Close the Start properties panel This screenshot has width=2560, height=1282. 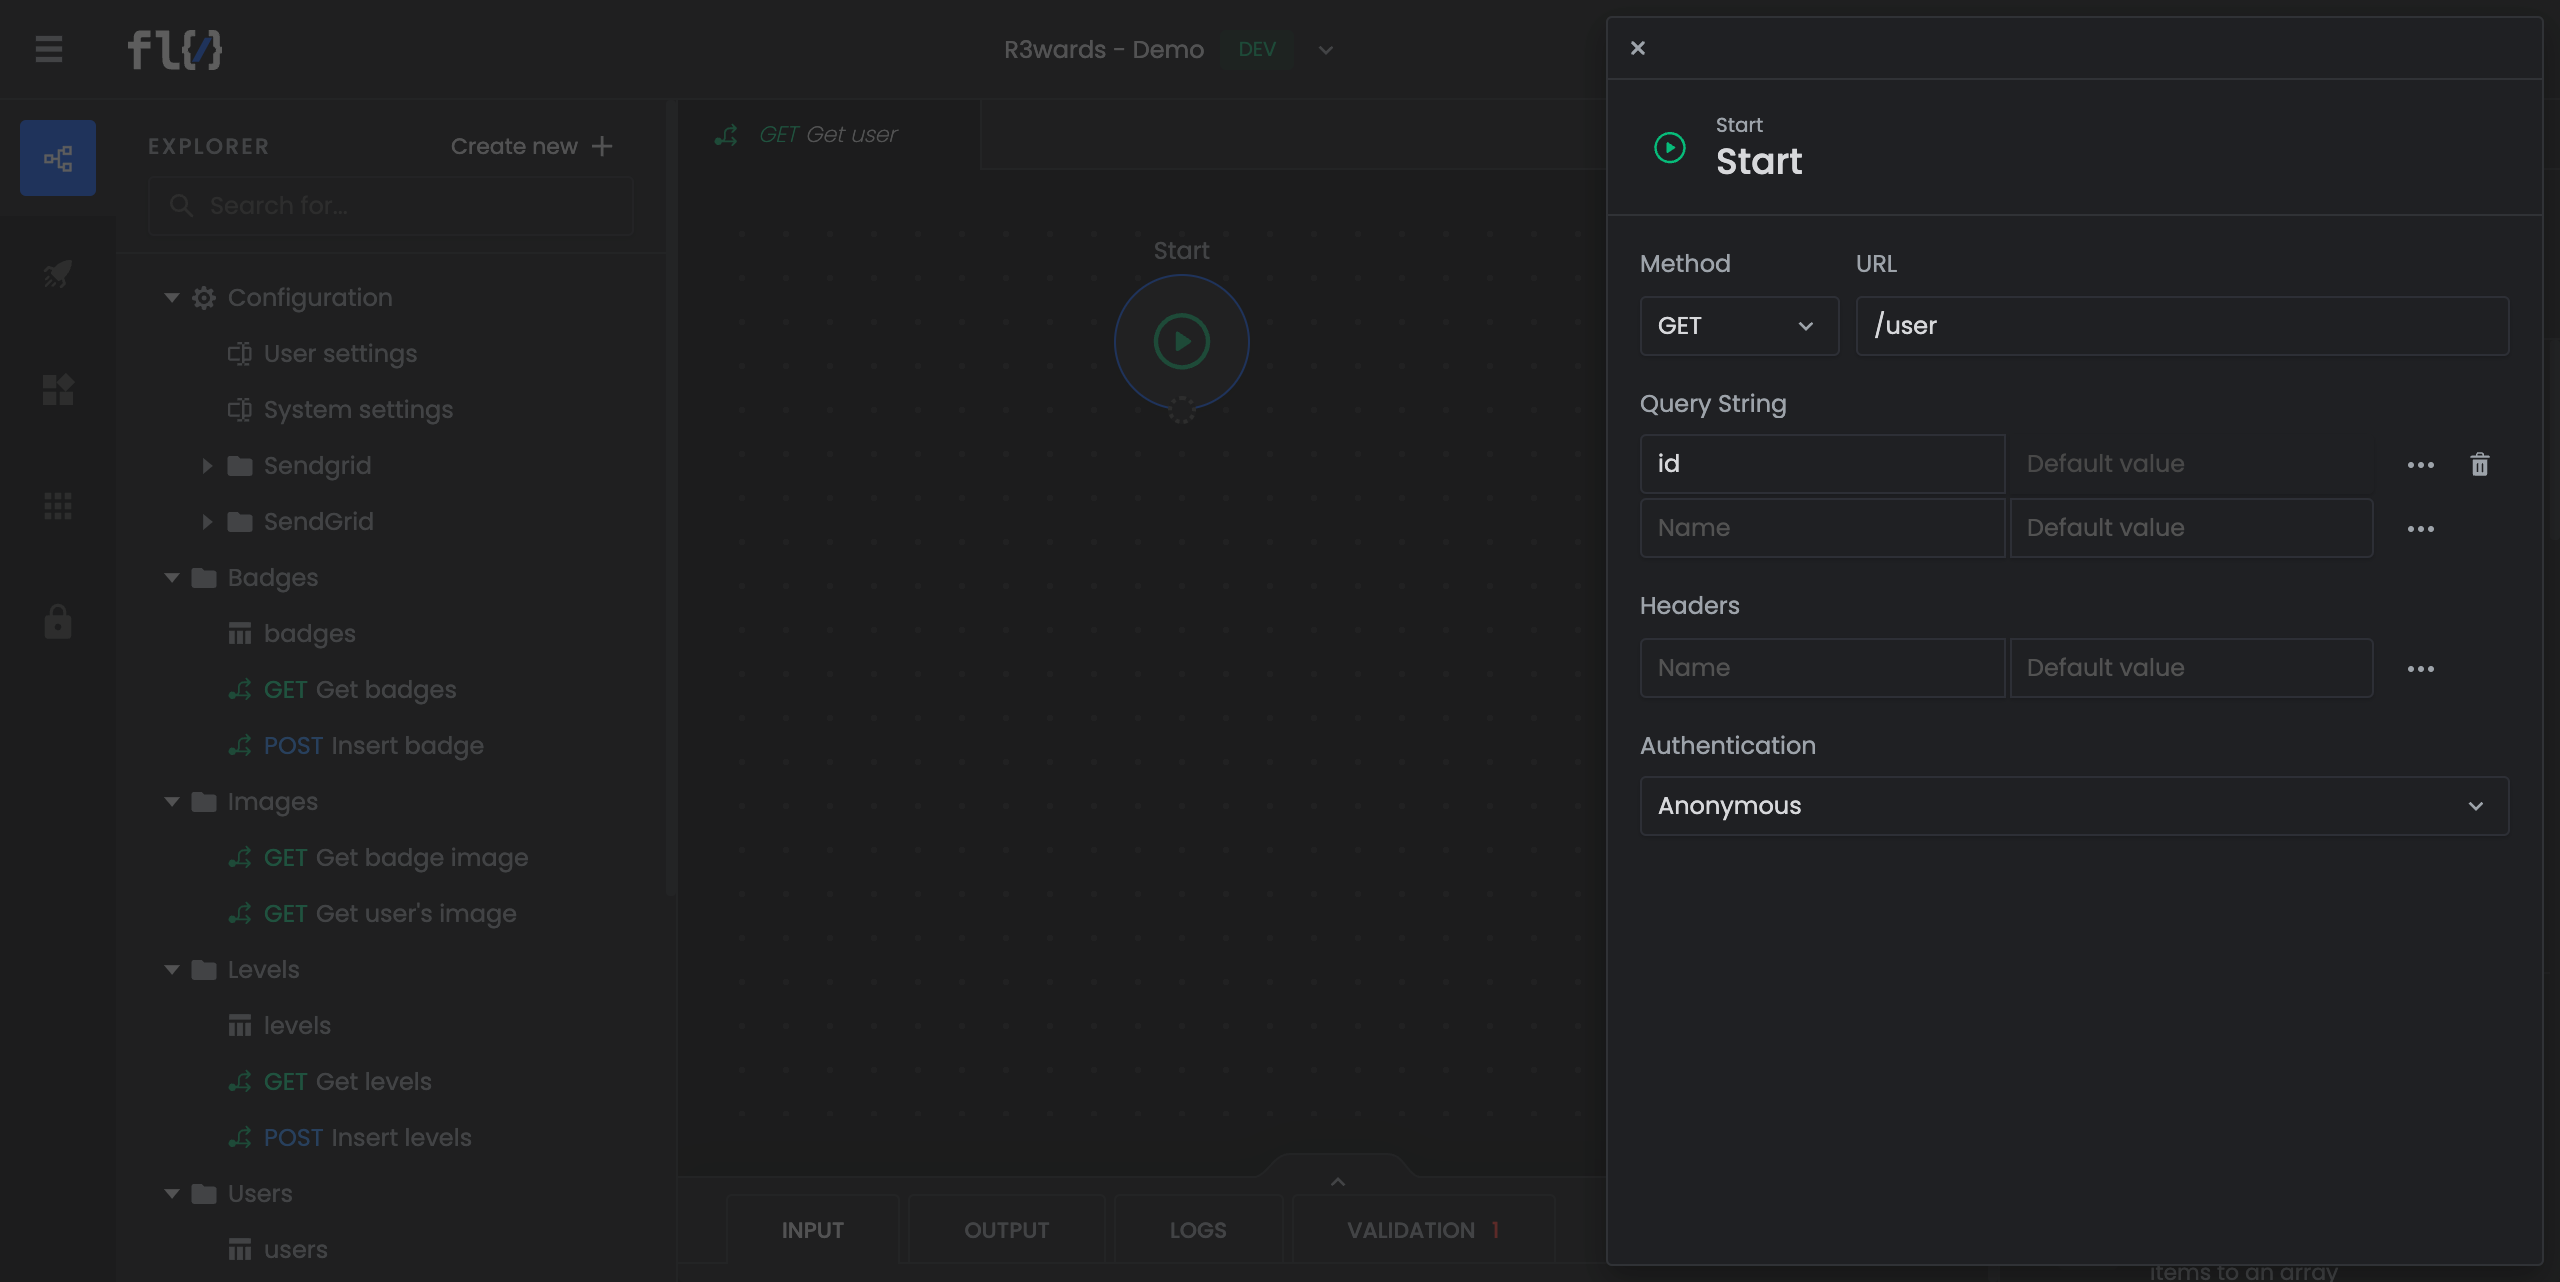(1638, 48)
